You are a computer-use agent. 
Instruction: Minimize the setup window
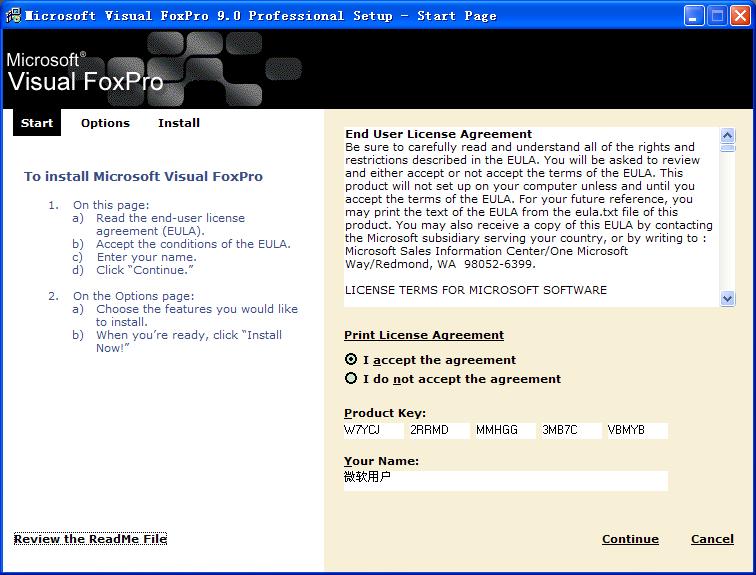[x=694, y=15]
